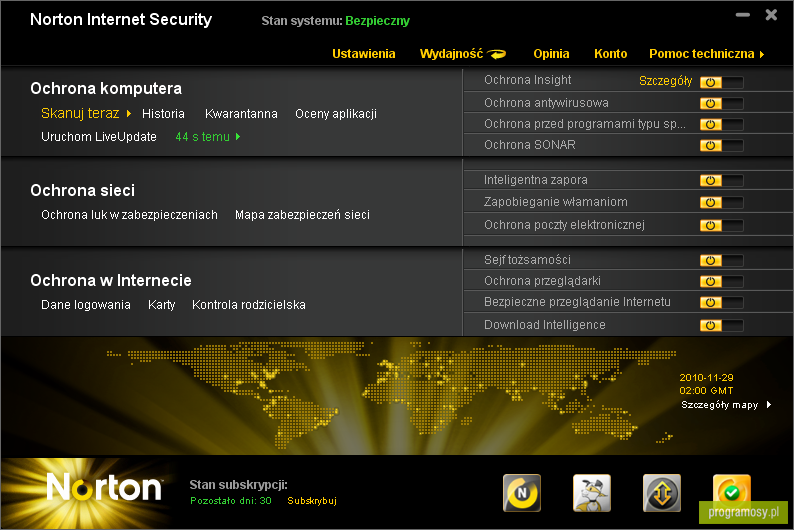Click the Wydajność swoosh arrow icon

(x=496, y=54)
